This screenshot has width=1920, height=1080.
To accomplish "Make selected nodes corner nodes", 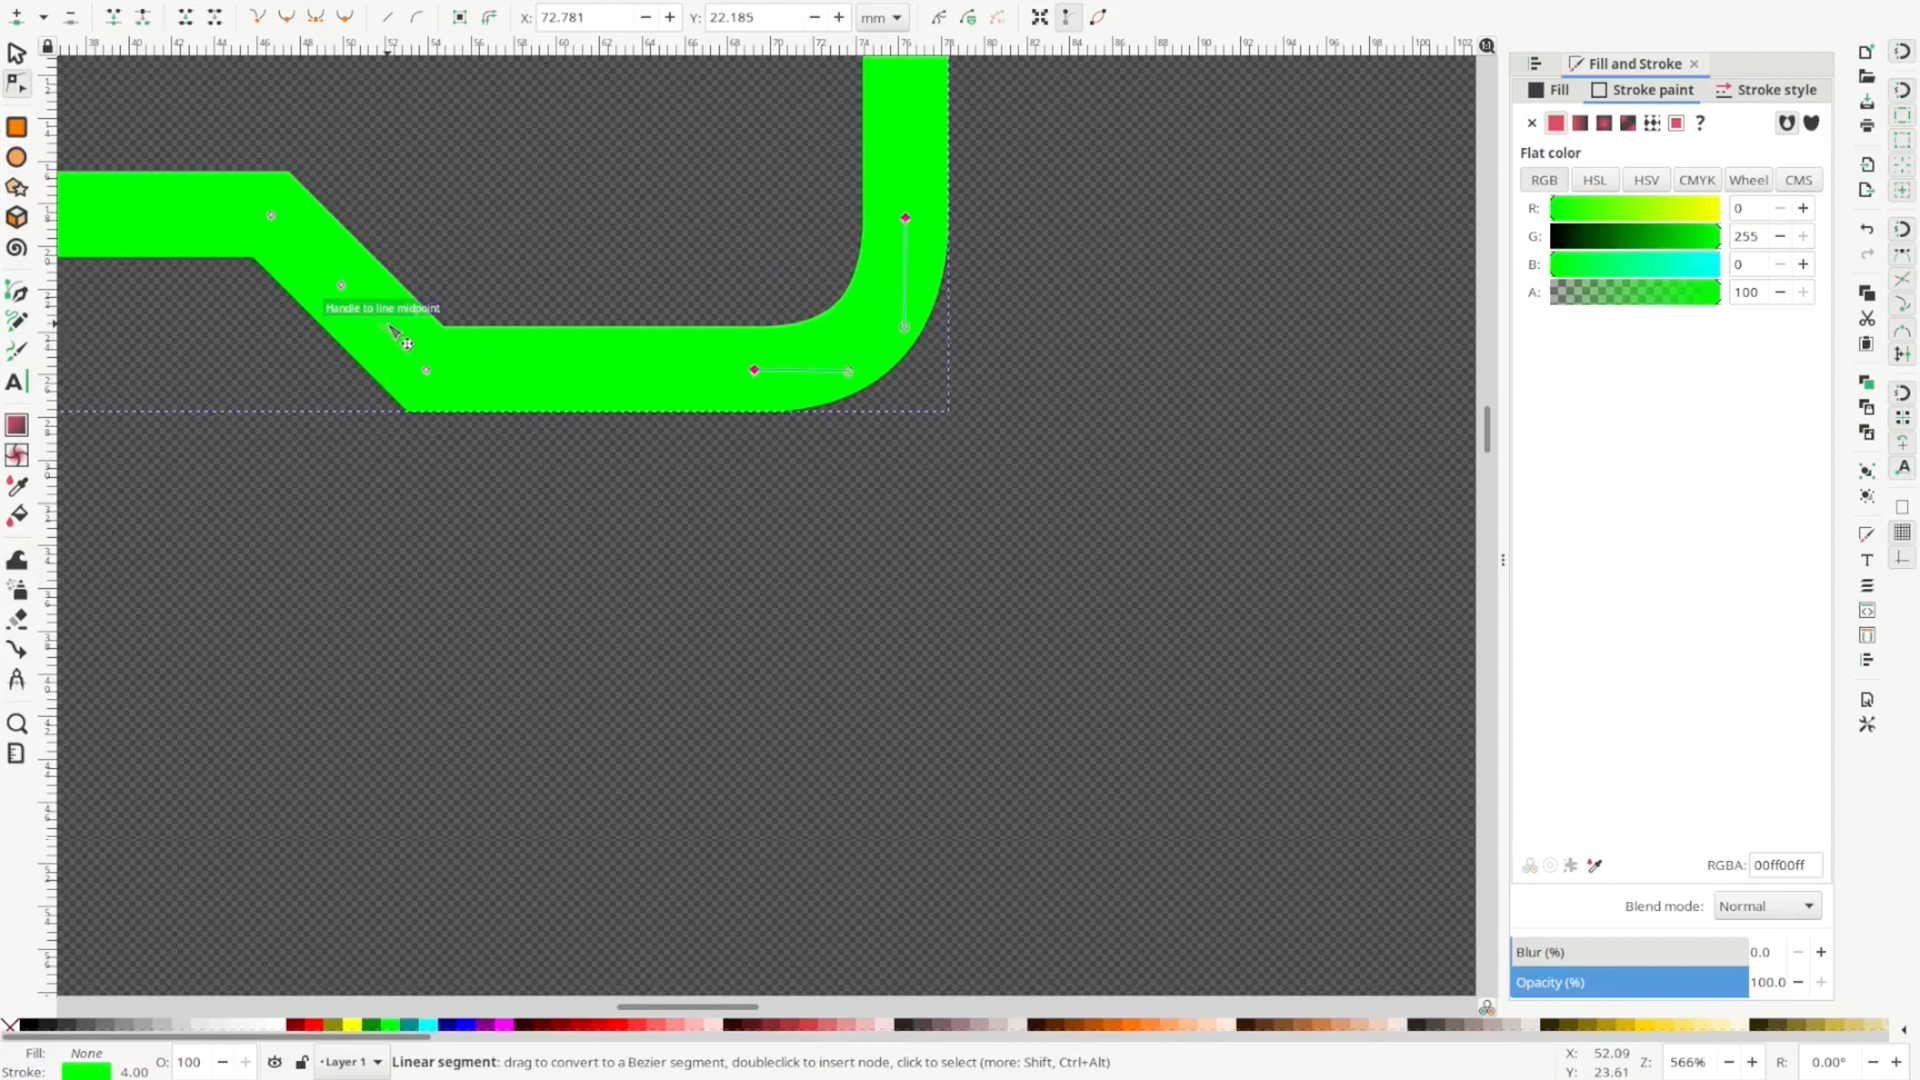I will pos(258,17).
